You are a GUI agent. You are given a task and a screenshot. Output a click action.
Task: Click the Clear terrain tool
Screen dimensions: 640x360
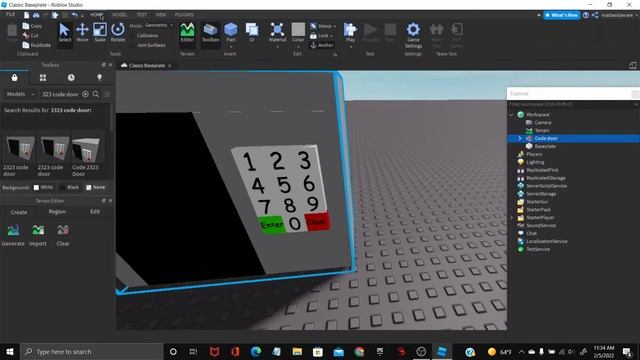(x=63, y=235)
